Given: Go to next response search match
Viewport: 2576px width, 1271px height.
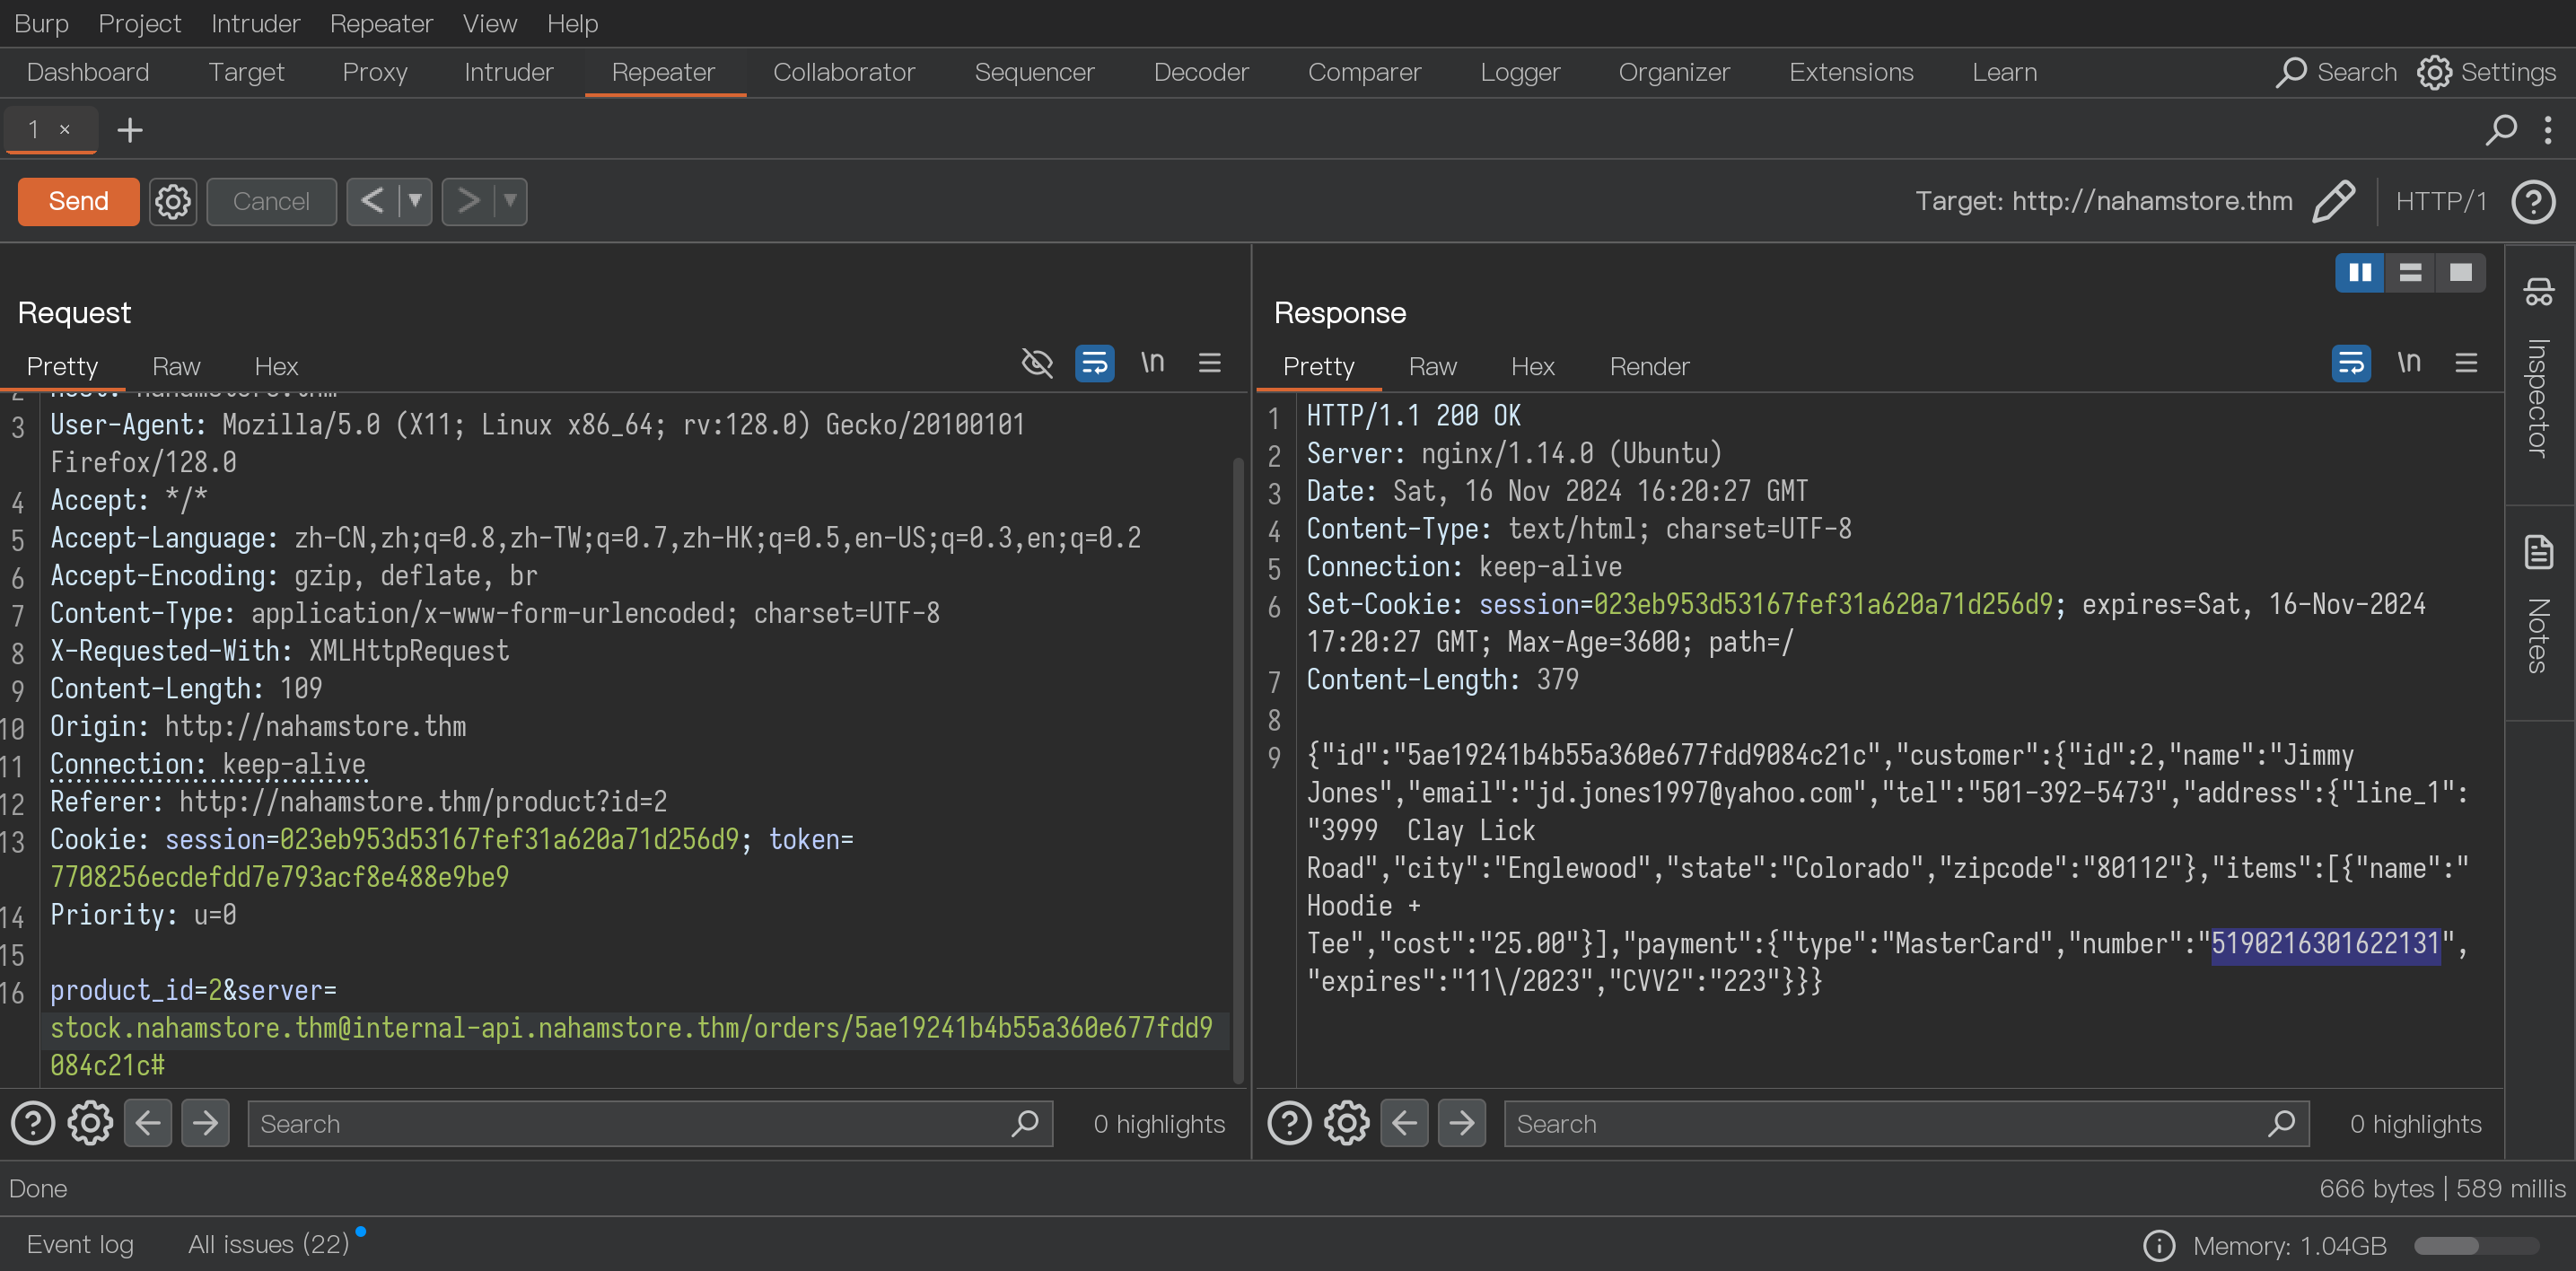Looking at the screenshot, I should [x=1462, y=1123].
